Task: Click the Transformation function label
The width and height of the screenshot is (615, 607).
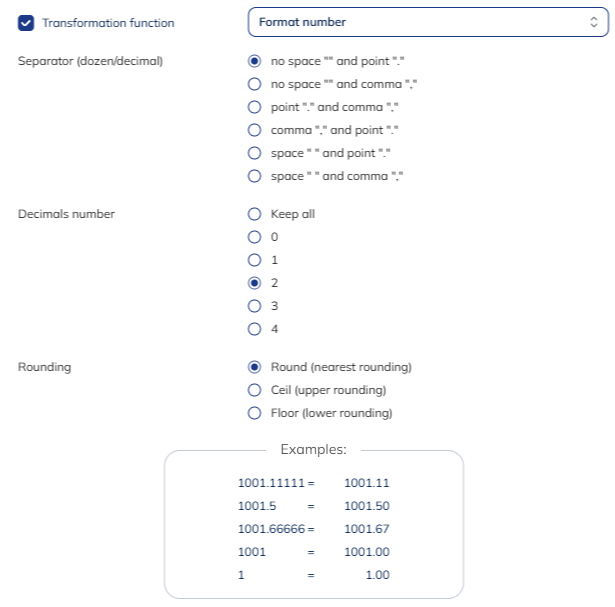Action: pyautogui.click(x=108, y=22)
